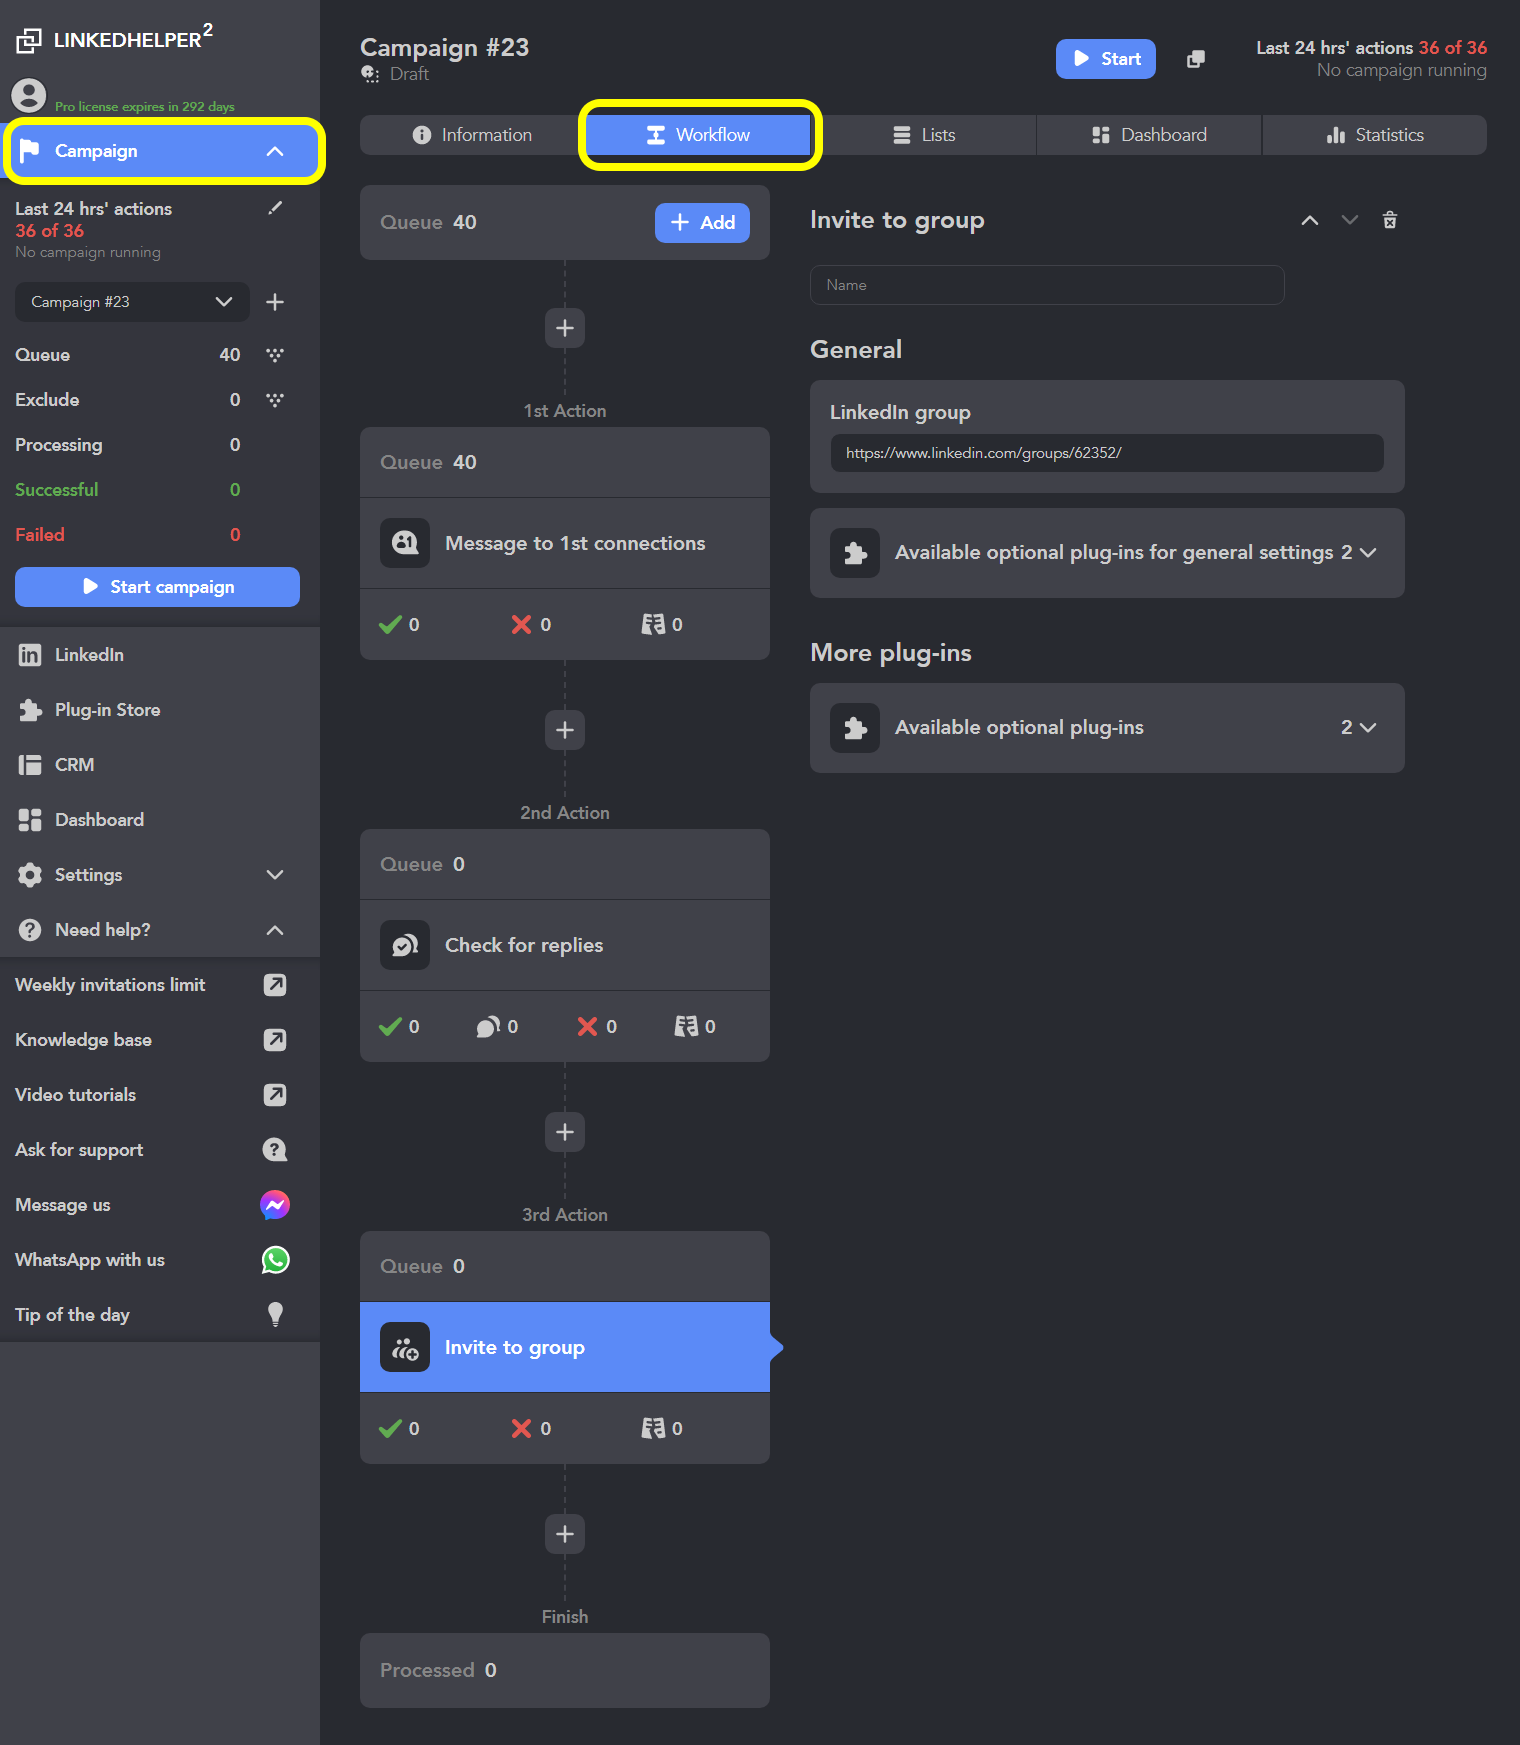The height and width of the screenshot is (1745, 1520).
Task: Click replied count under Check for replies
Action: (x=497, y=1027)
